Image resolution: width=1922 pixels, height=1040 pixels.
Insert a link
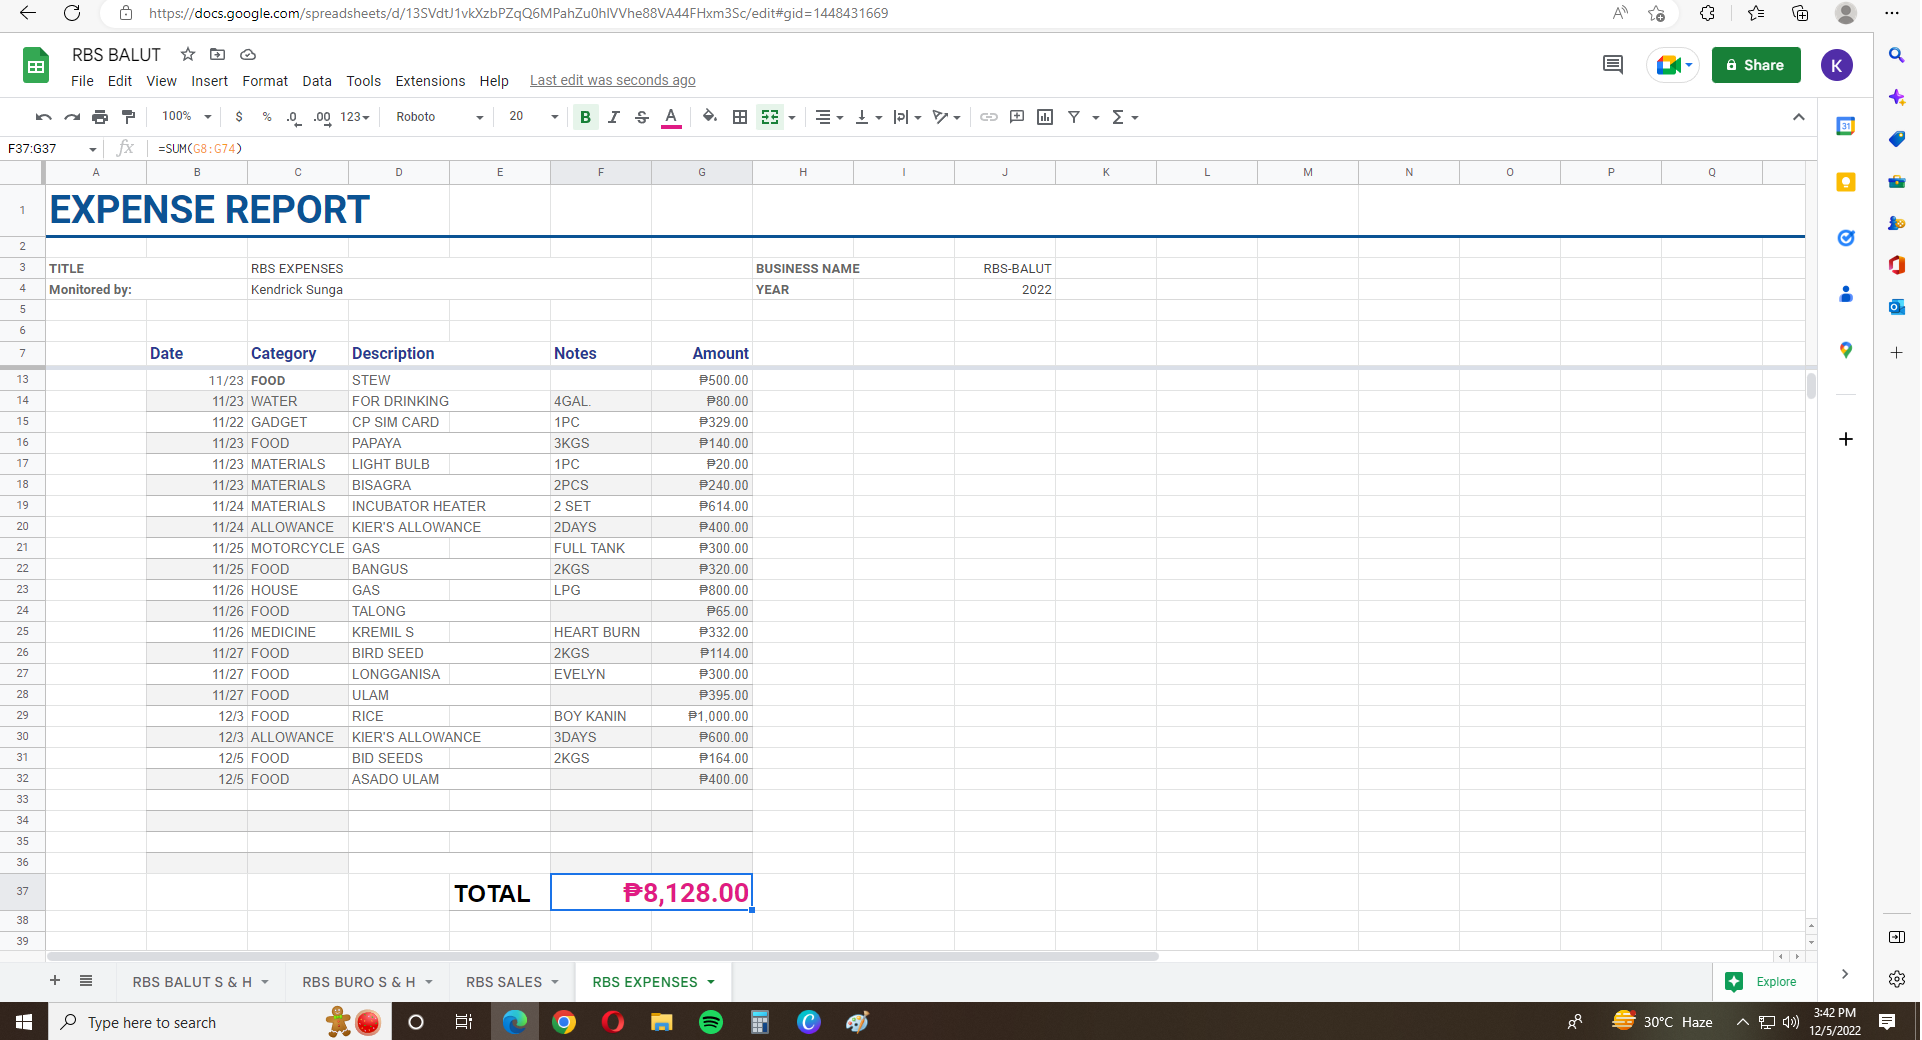tap(989, 117)
